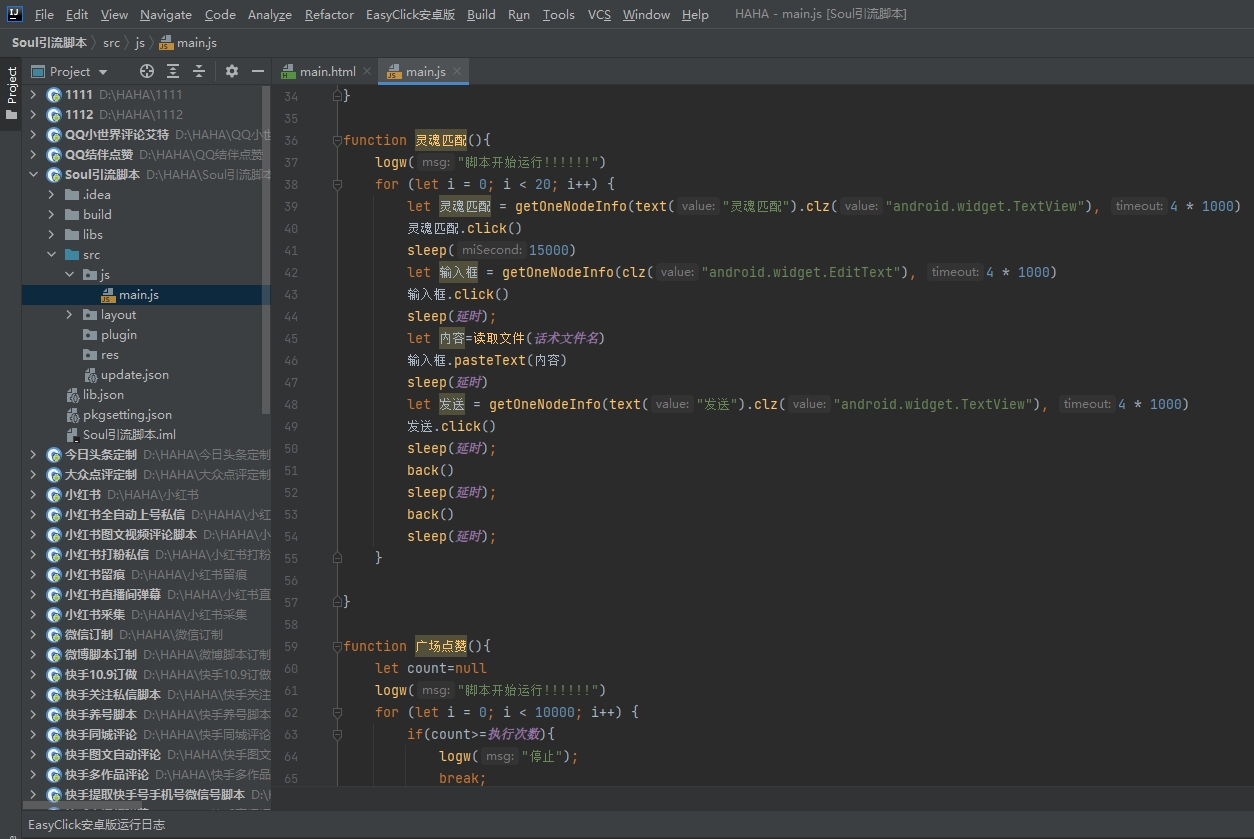1254x839 pixels.
Task: Fold the if block at line 63
Action: 338,734
